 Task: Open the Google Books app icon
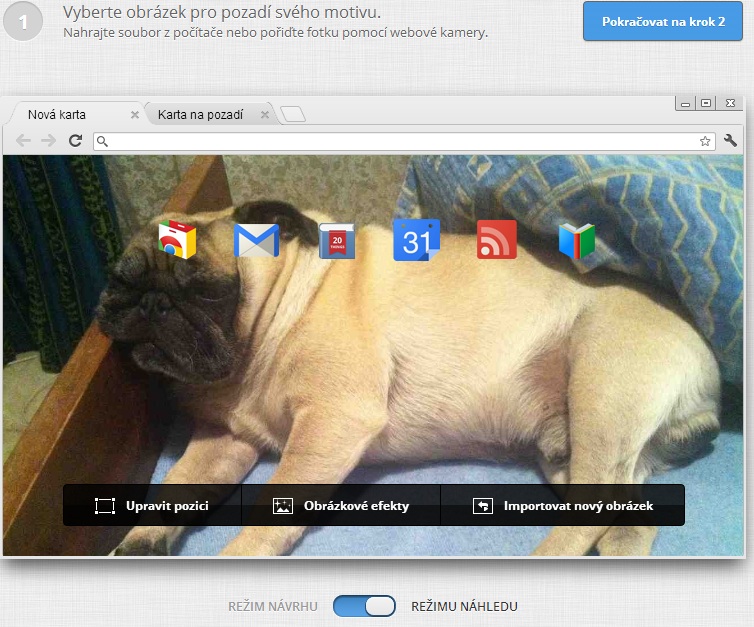coord(577,241)
